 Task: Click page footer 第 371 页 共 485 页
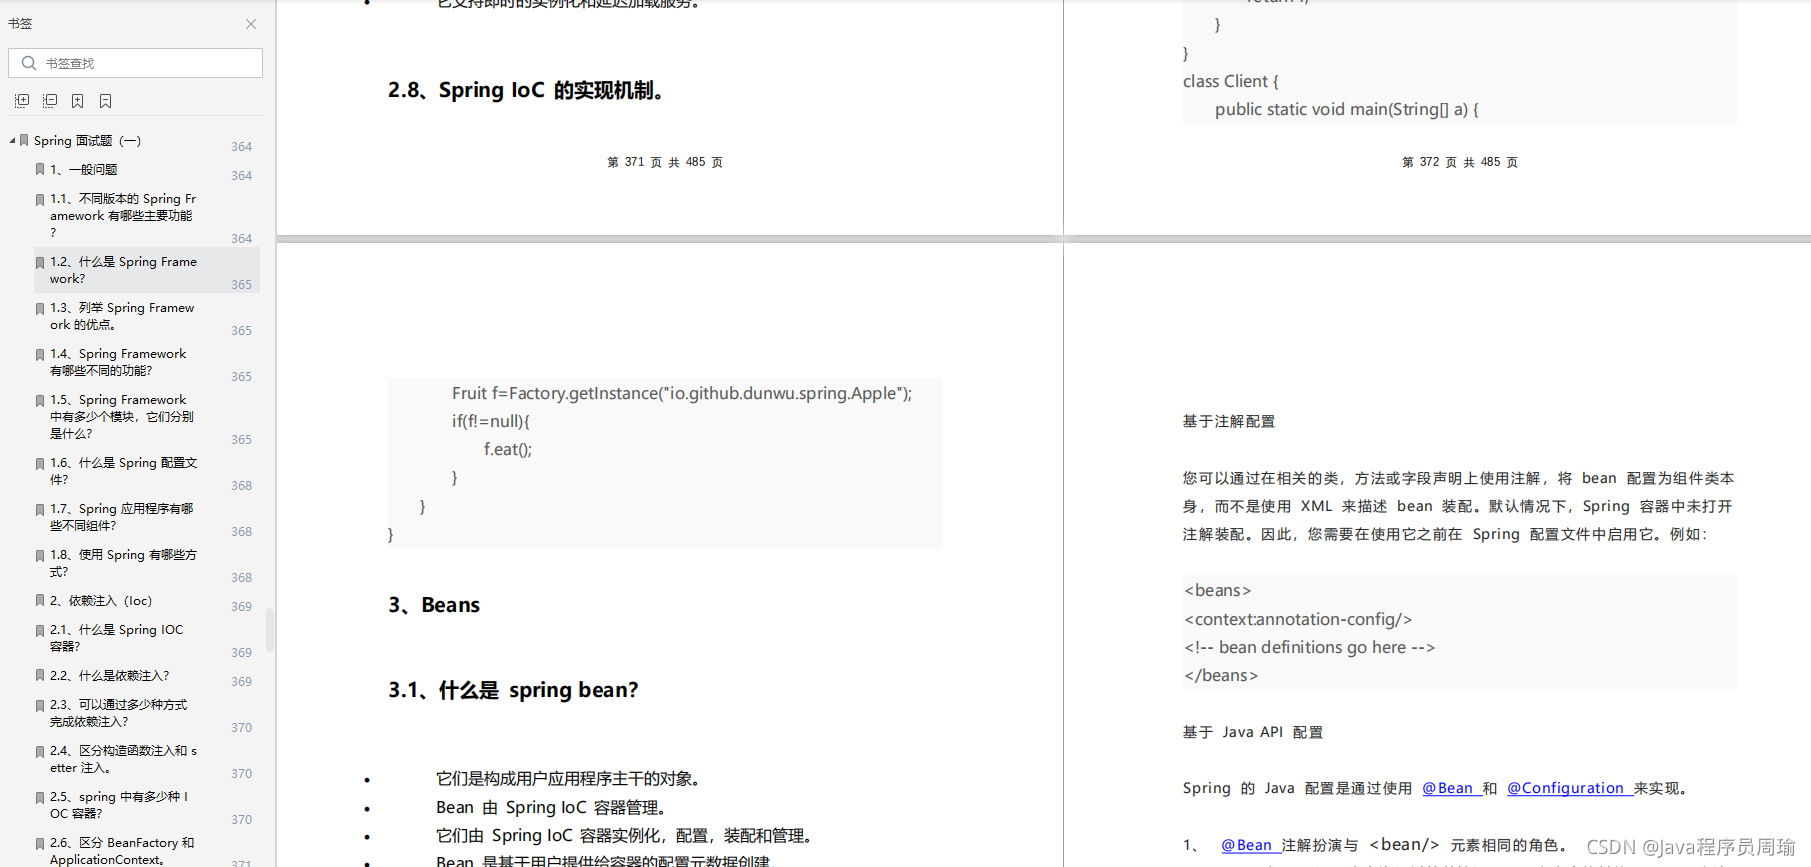(665, 162)
